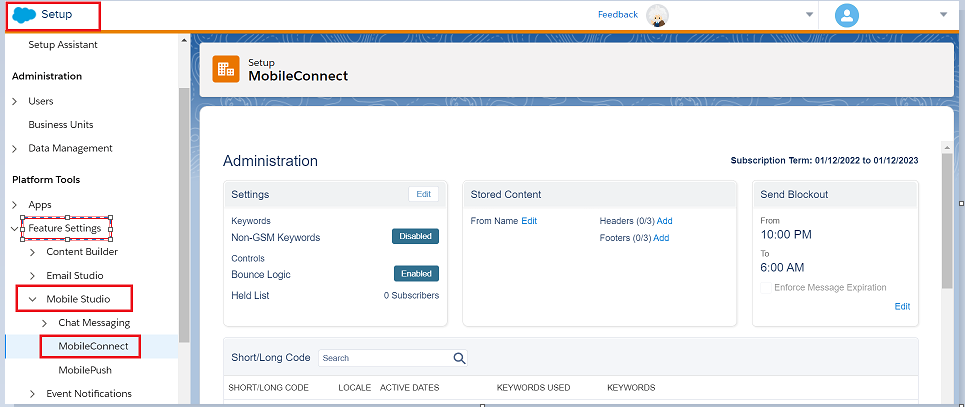Image resolution: width=965 pixels, height=407 pixels.
Task: Select Chat Messaging label in sidebar
Action: click(94, 323)
